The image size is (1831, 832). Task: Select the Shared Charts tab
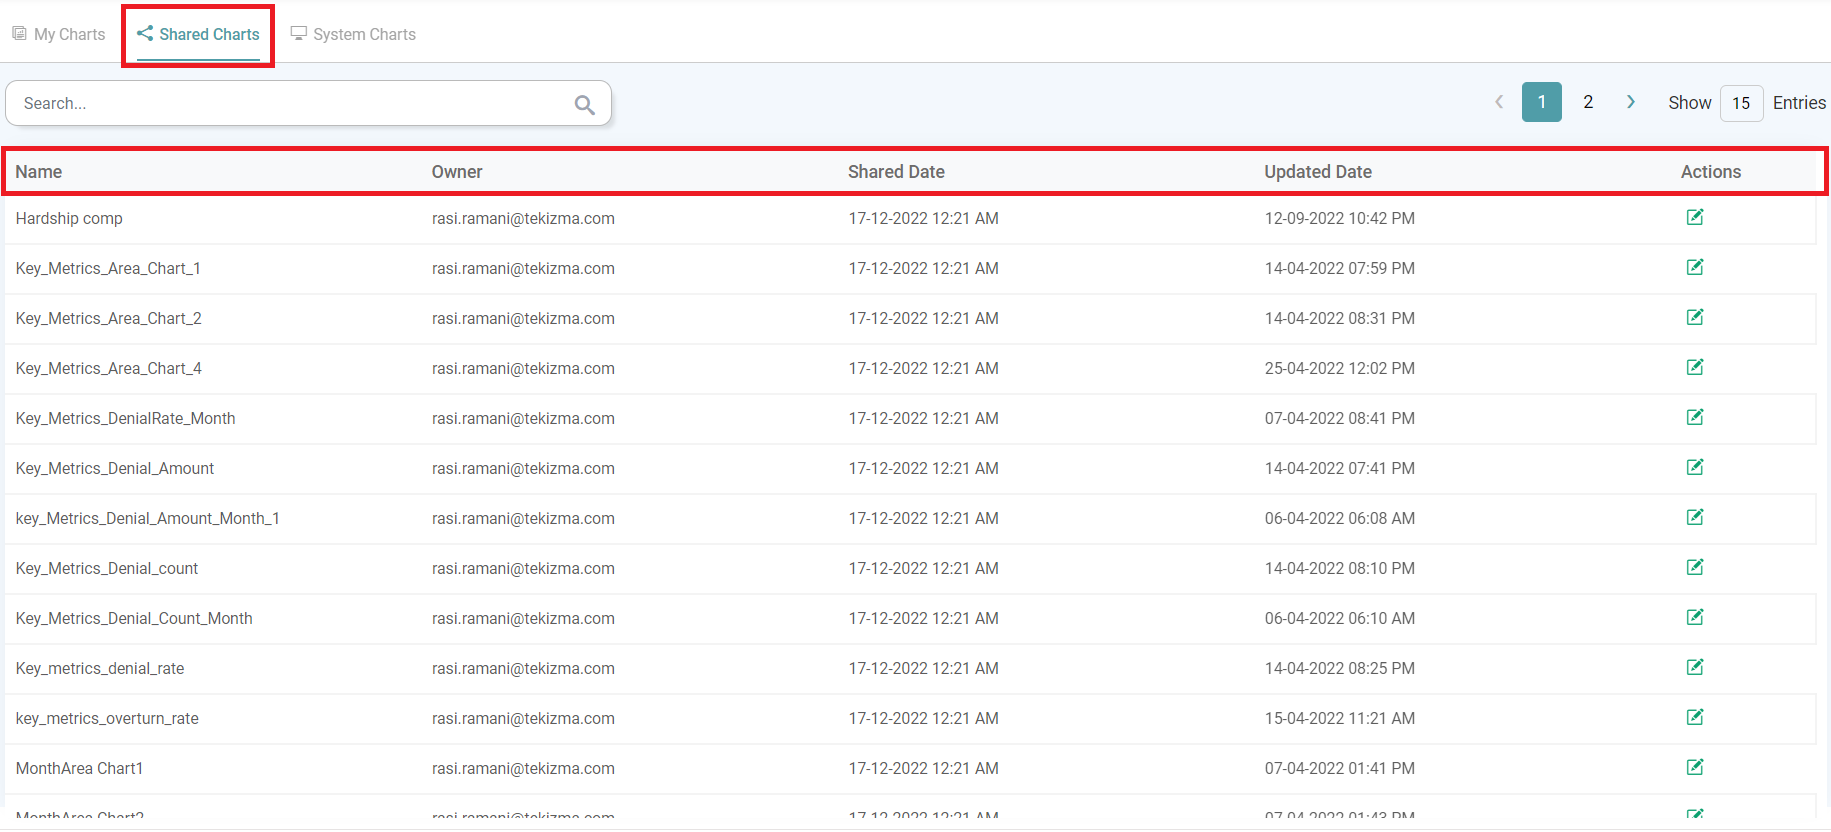[198, 34]
